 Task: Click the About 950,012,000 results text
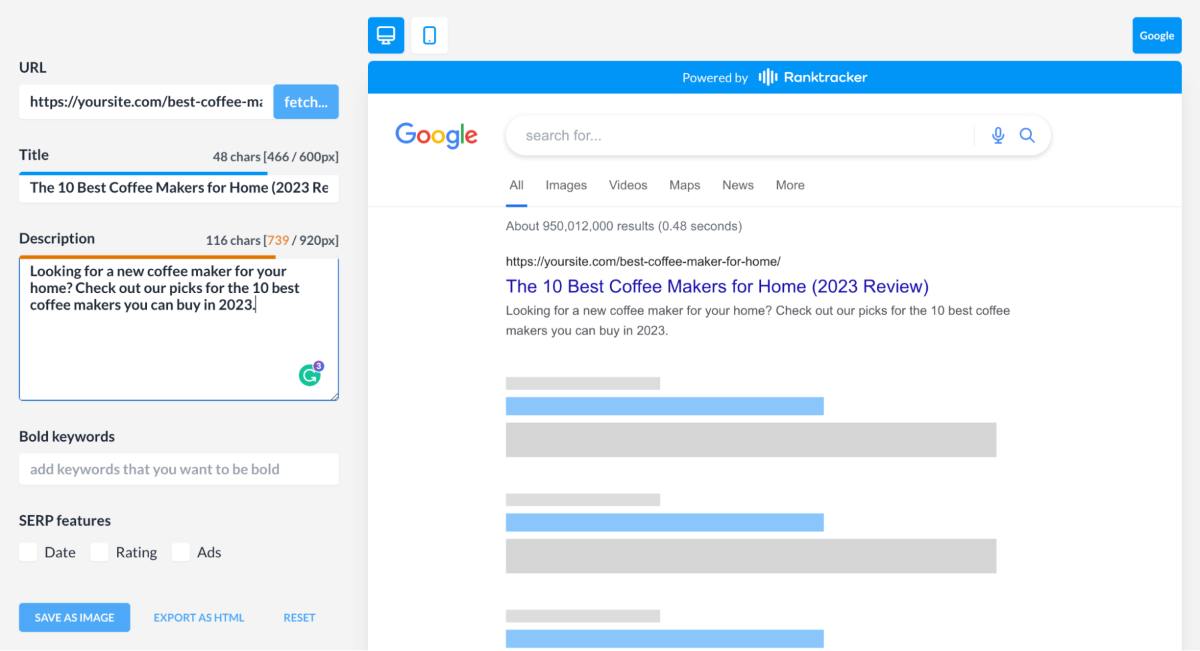pyautogui.click(x=624, y=226)
